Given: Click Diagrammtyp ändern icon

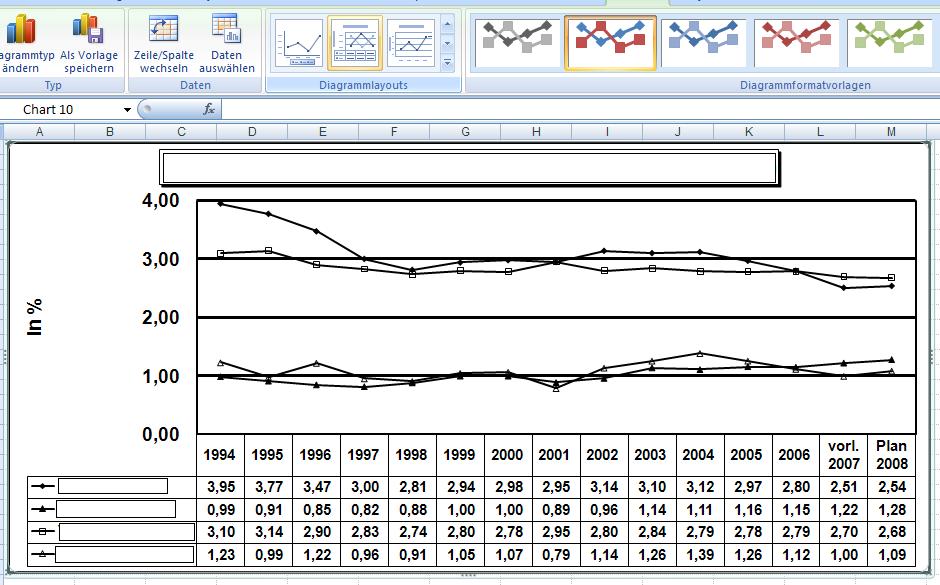Looking at the screenshot, I should pyautogui.click(x=20, y=30).
